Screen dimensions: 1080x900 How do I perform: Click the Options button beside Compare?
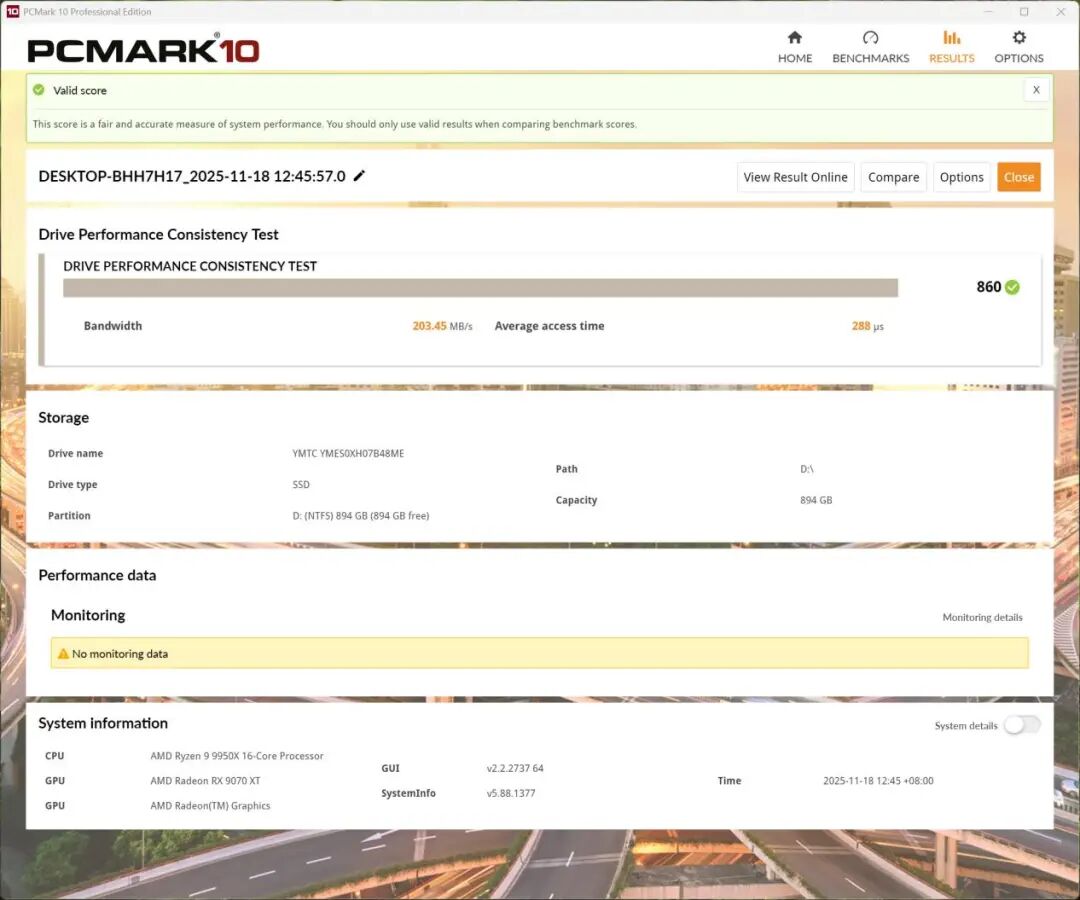point(962,177)
